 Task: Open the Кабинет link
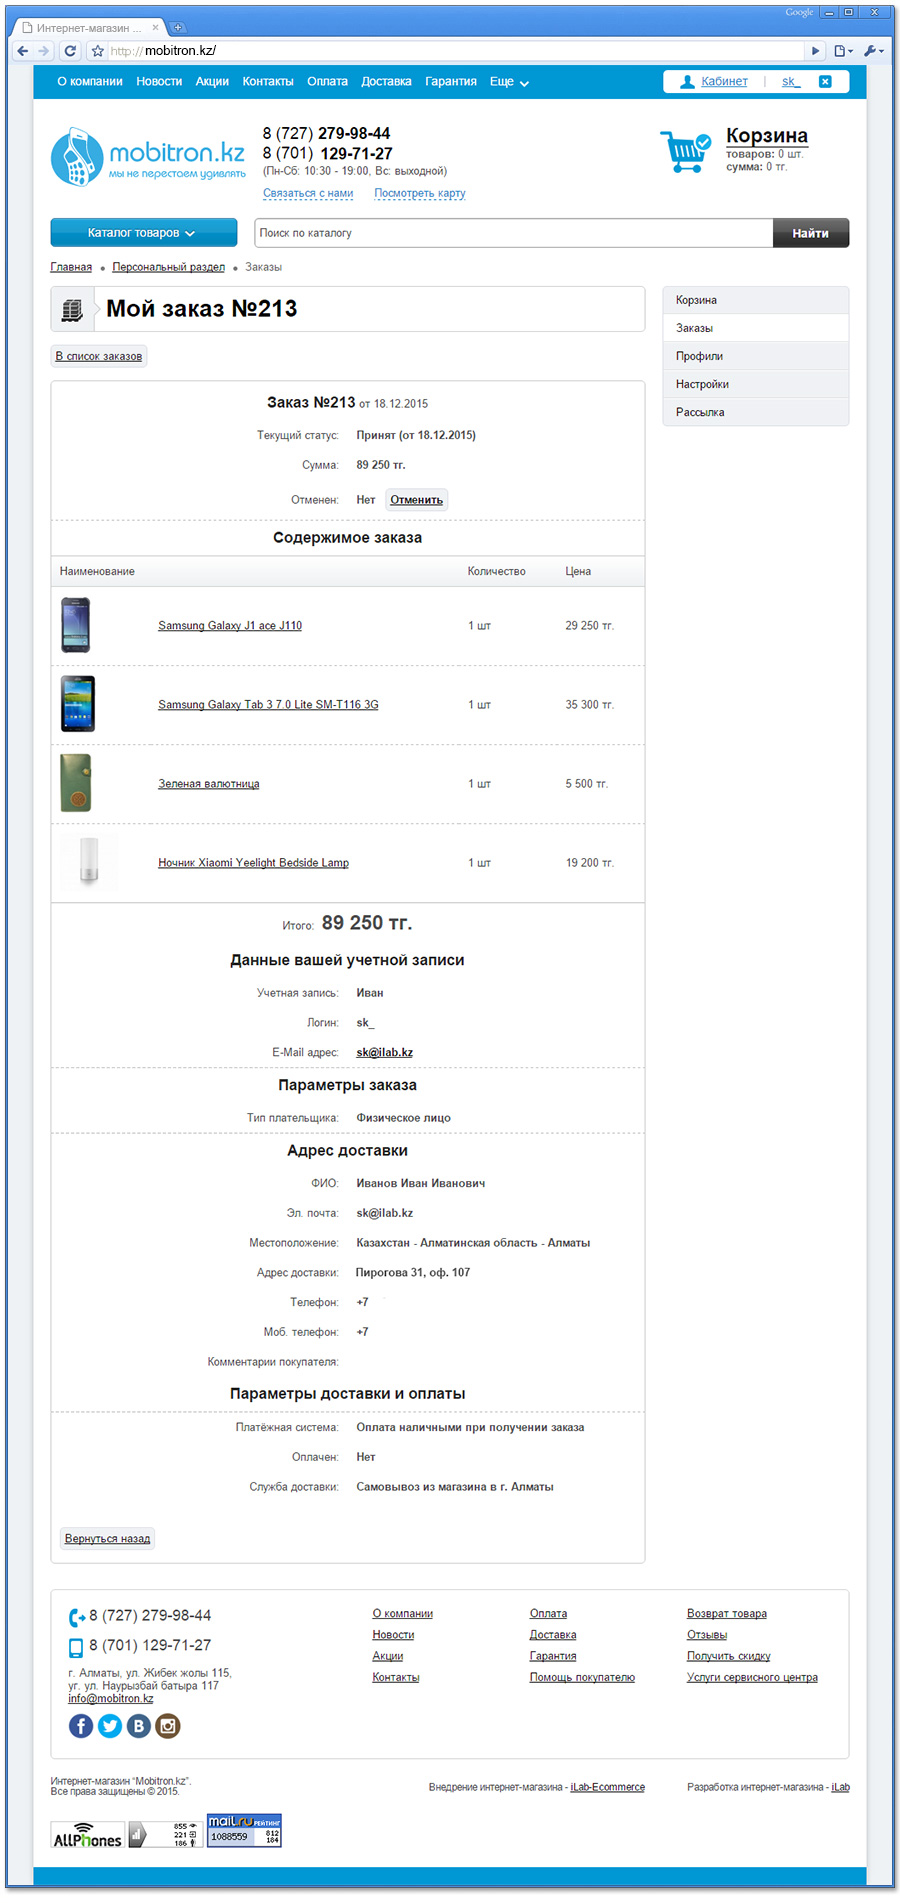pos(724,82)
